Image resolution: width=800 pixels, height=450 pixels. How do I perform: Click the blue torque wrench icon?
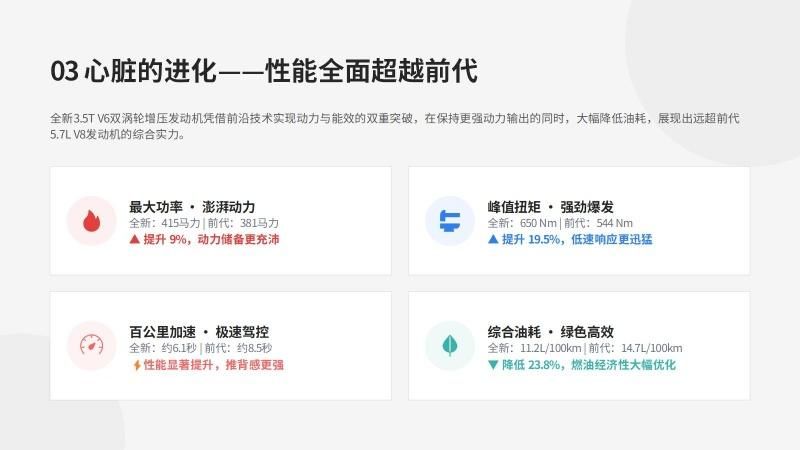click(x=449, y=221)
